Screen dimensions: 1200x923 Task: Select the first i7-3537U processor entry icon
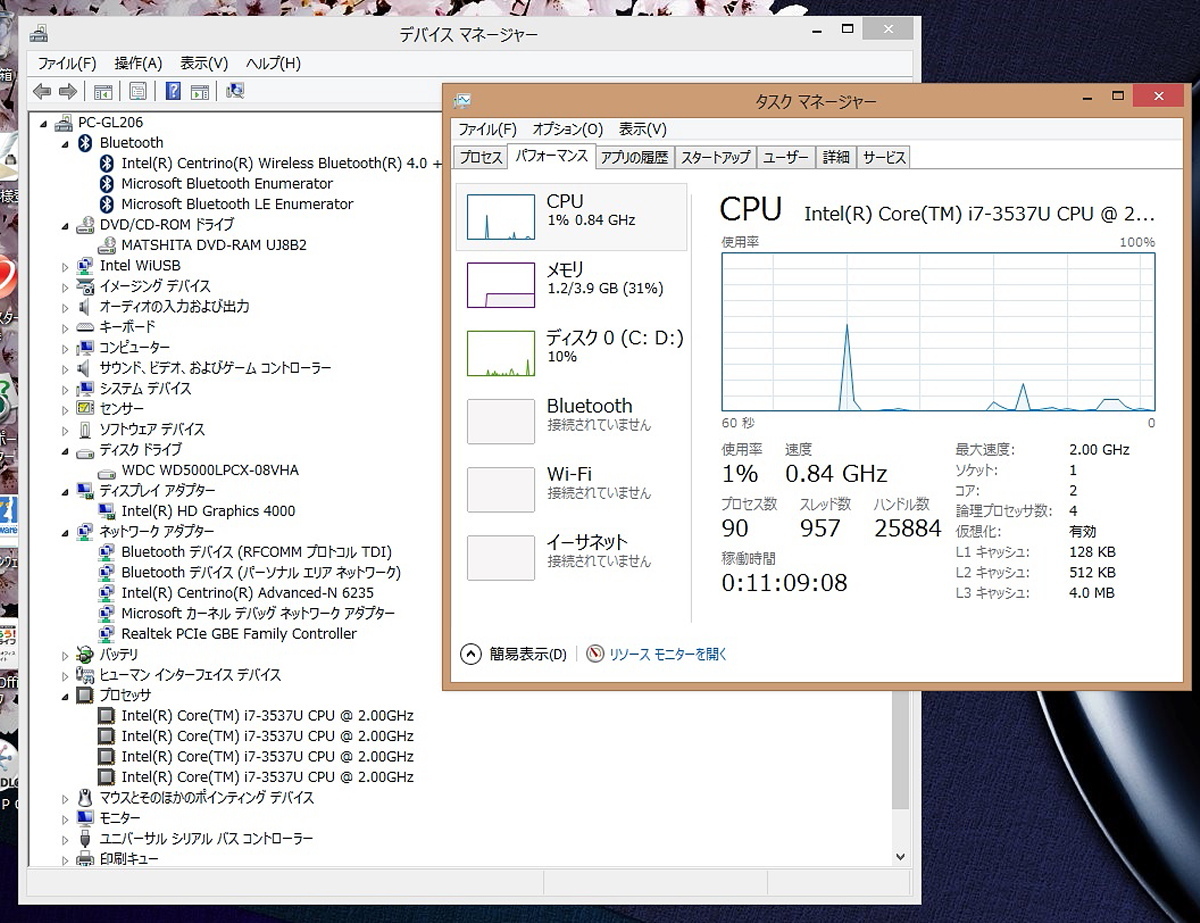pyautogui.click(x=107, y=716)
